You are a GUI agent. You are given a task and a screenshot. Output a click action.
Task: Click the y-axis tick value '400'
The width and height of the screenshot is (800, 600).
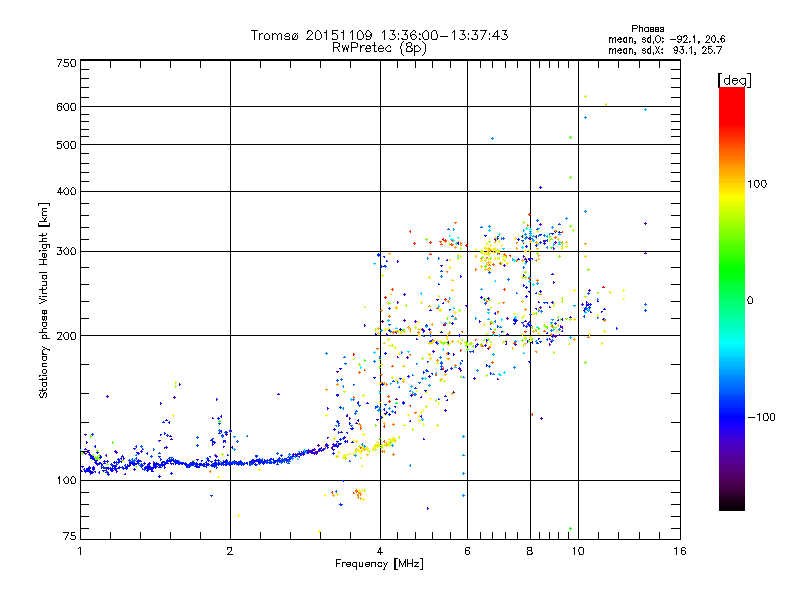pyautogui.click(x=66, y=191)
